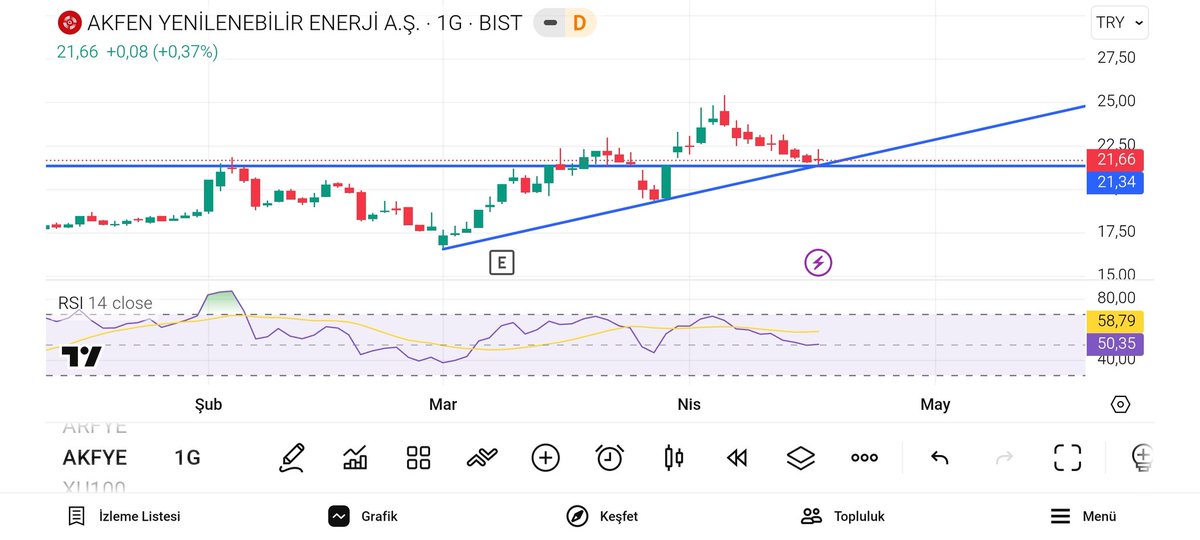Open candlestick style icon

pos(674,458)
